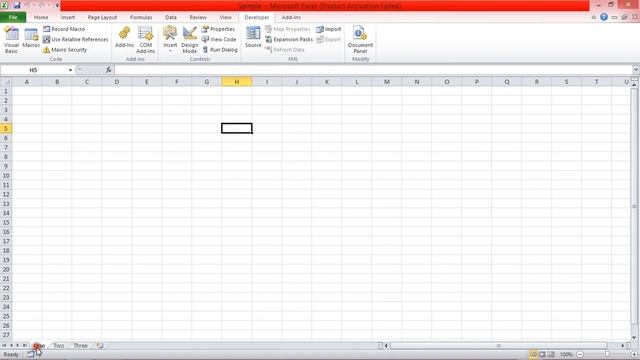The image size is (640, 360).
Task: Open the View tab
Action: point(225,17)
